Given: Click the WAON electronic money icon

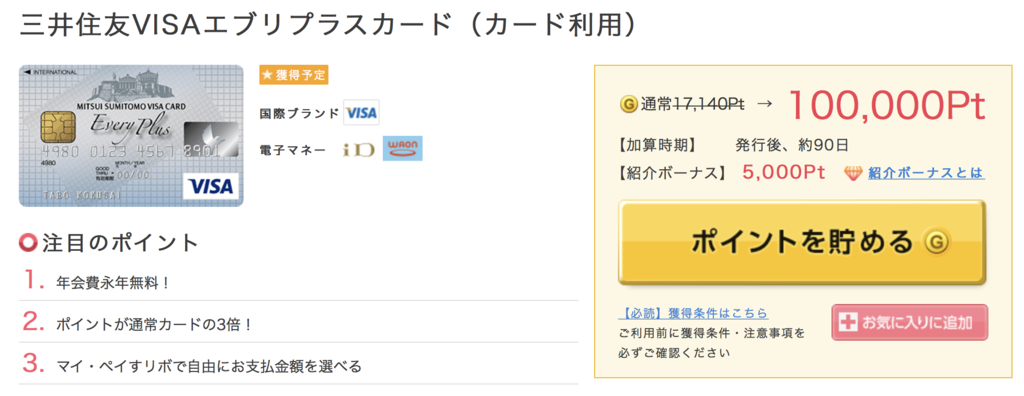Looking at the screenshot, I should [x=402, y=148].
